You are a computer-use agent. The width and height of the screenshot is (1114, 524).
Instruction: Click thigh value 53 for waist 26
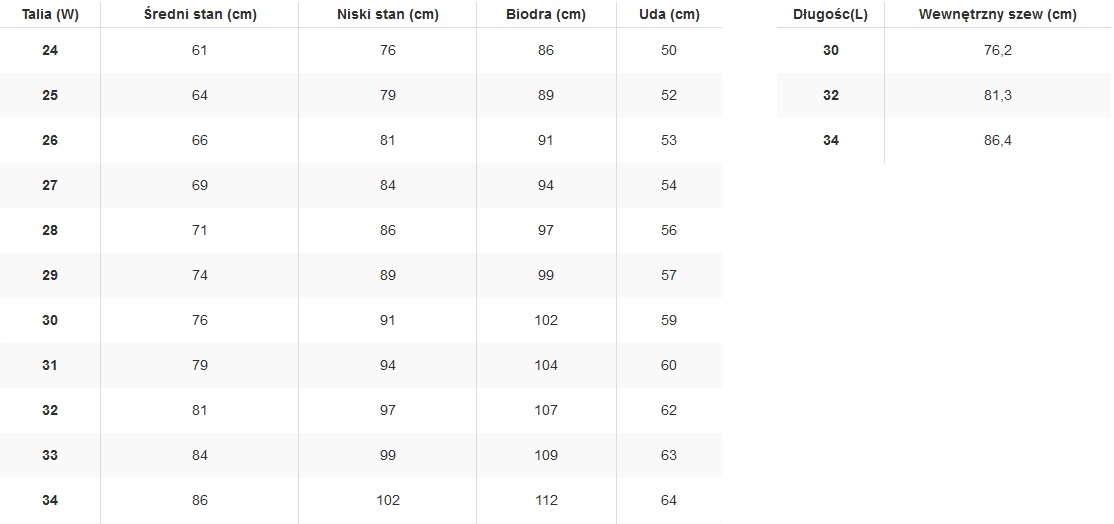(669, 140)
